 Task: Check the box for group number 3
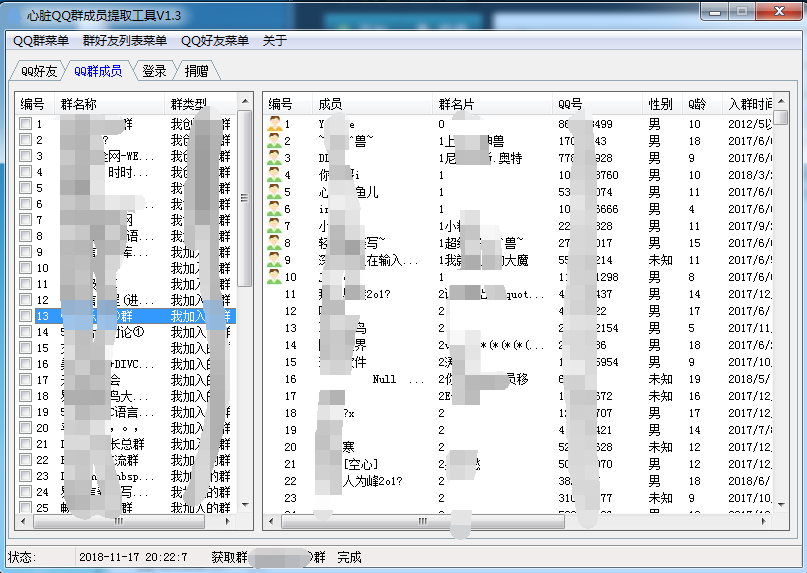(25, 155)
